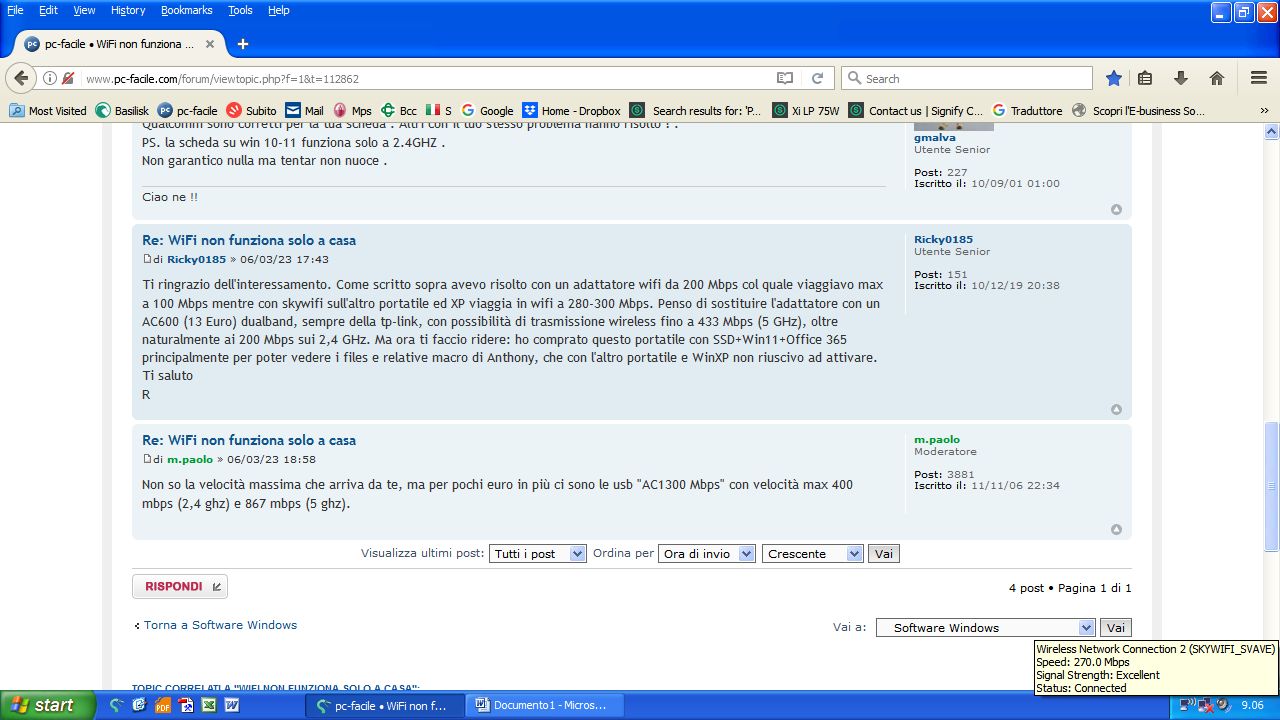Open the Subito bookmark

tap(252, 111)
